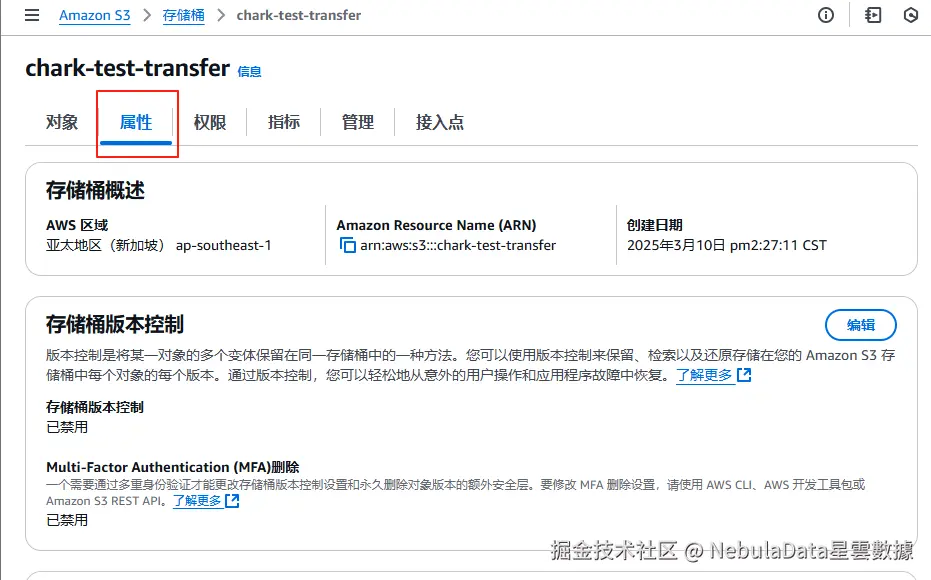The image size is (931, 580).
Task: Open 了解更多 link in versioning description
Action: click(704, 375)
